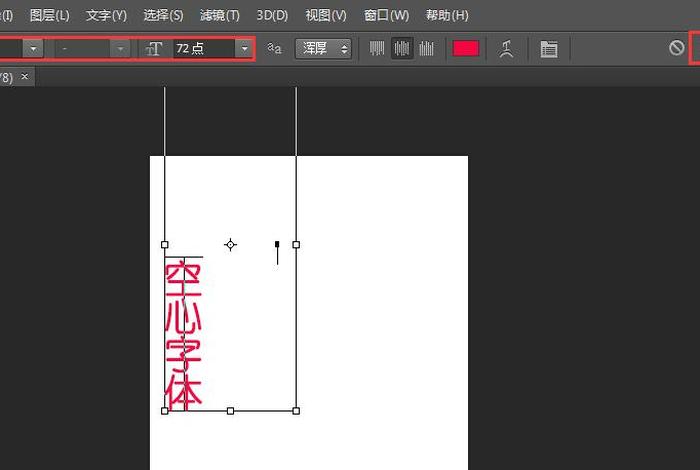The width and height of the screenshot is (700, 470).
Task: Open the red text color swatch
Action: (466, 48)
